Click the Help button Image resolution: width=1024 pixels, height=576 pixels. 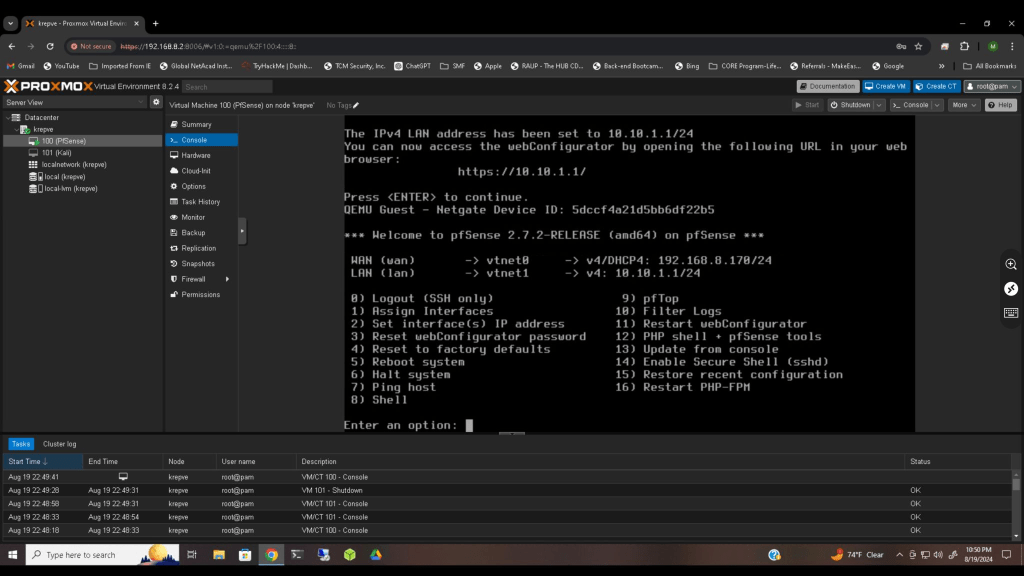(1000, 105)
